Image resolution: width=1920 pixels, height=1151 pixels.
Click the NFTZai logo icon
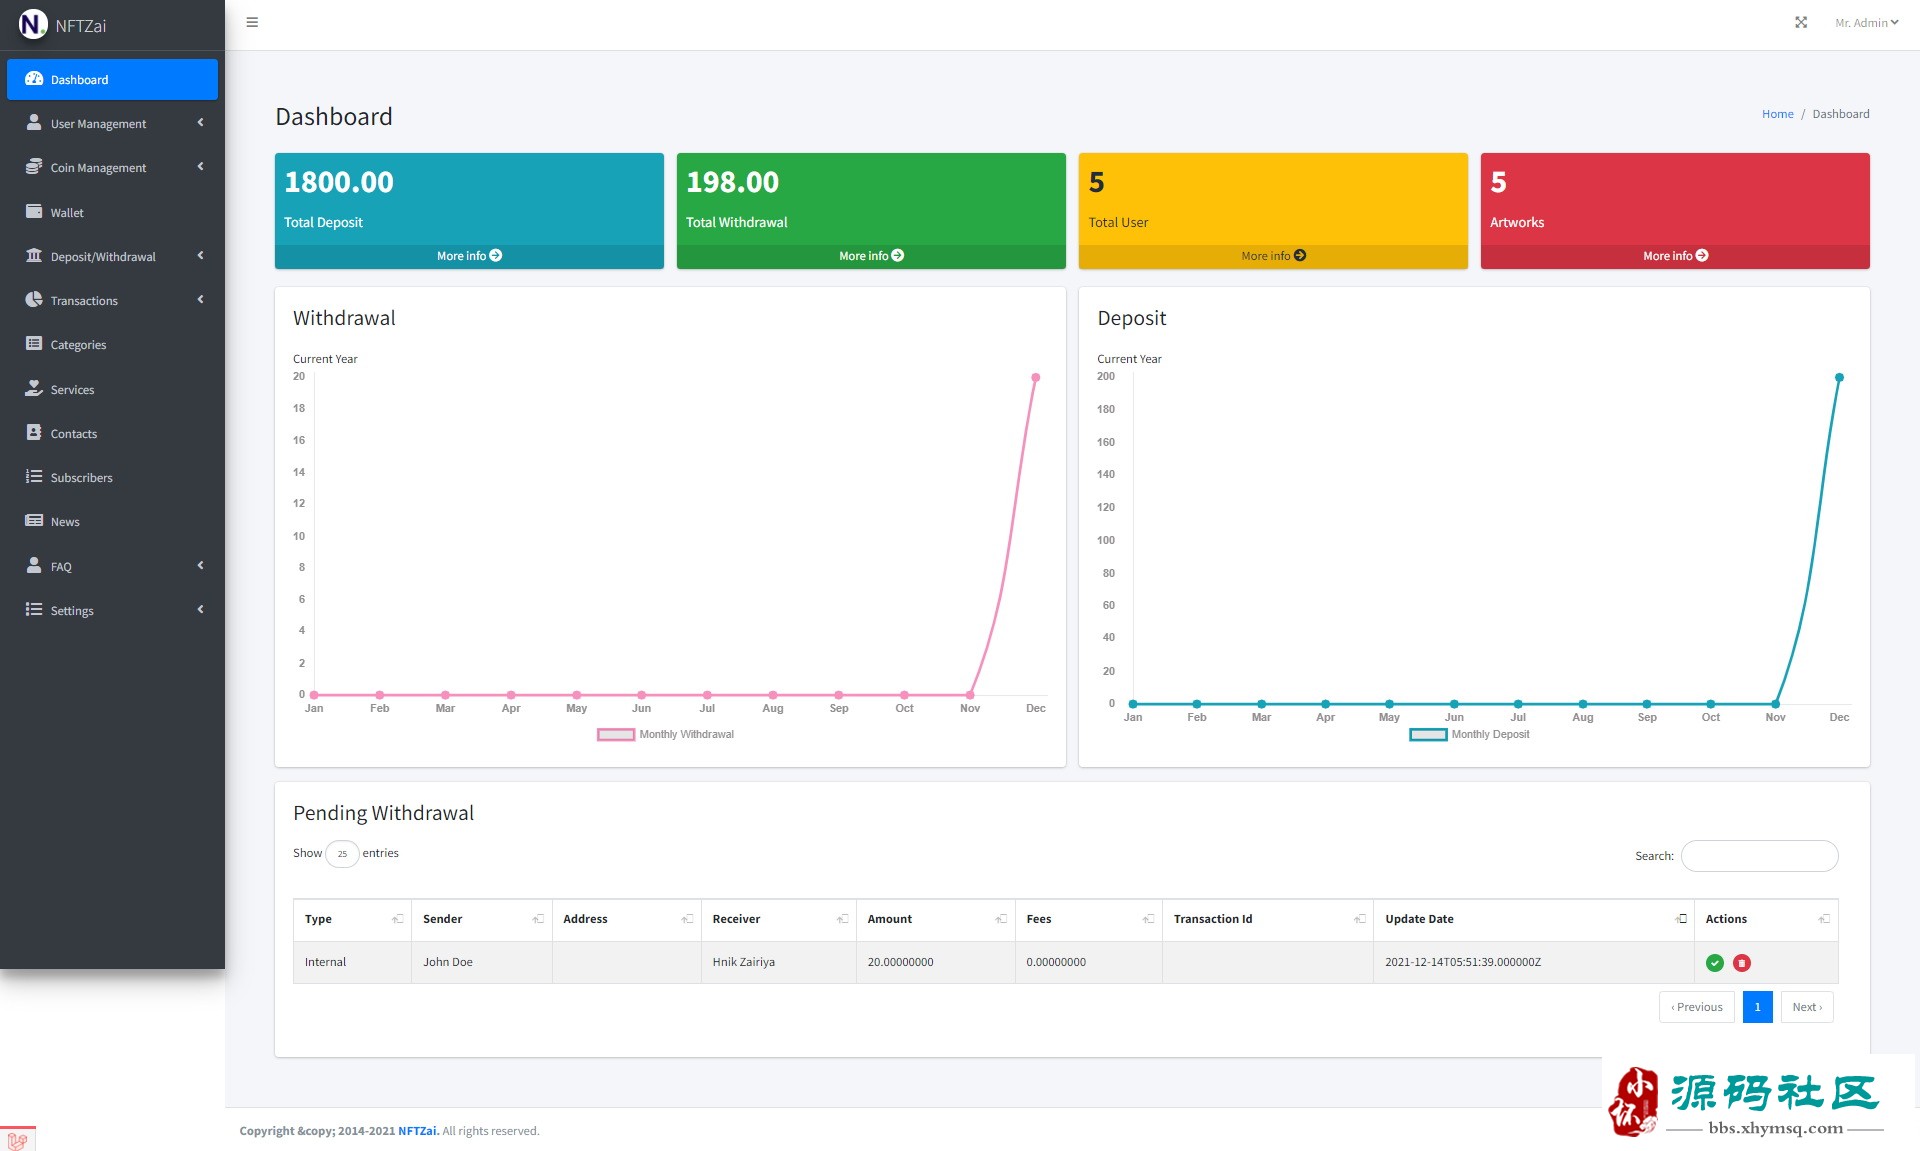point(32,24)
